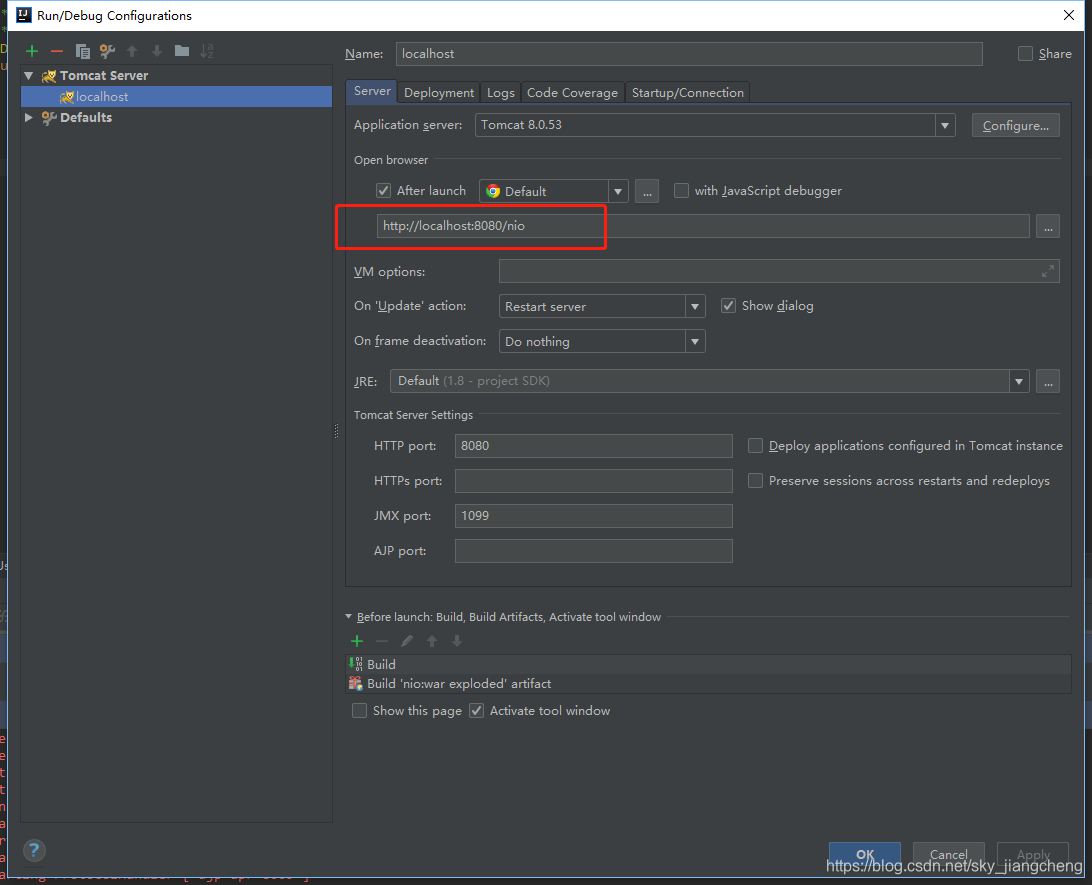Image resolution: width=1092 pixels, height=885 pixels.
Task: Click the OK button
Action: (865, 854)
